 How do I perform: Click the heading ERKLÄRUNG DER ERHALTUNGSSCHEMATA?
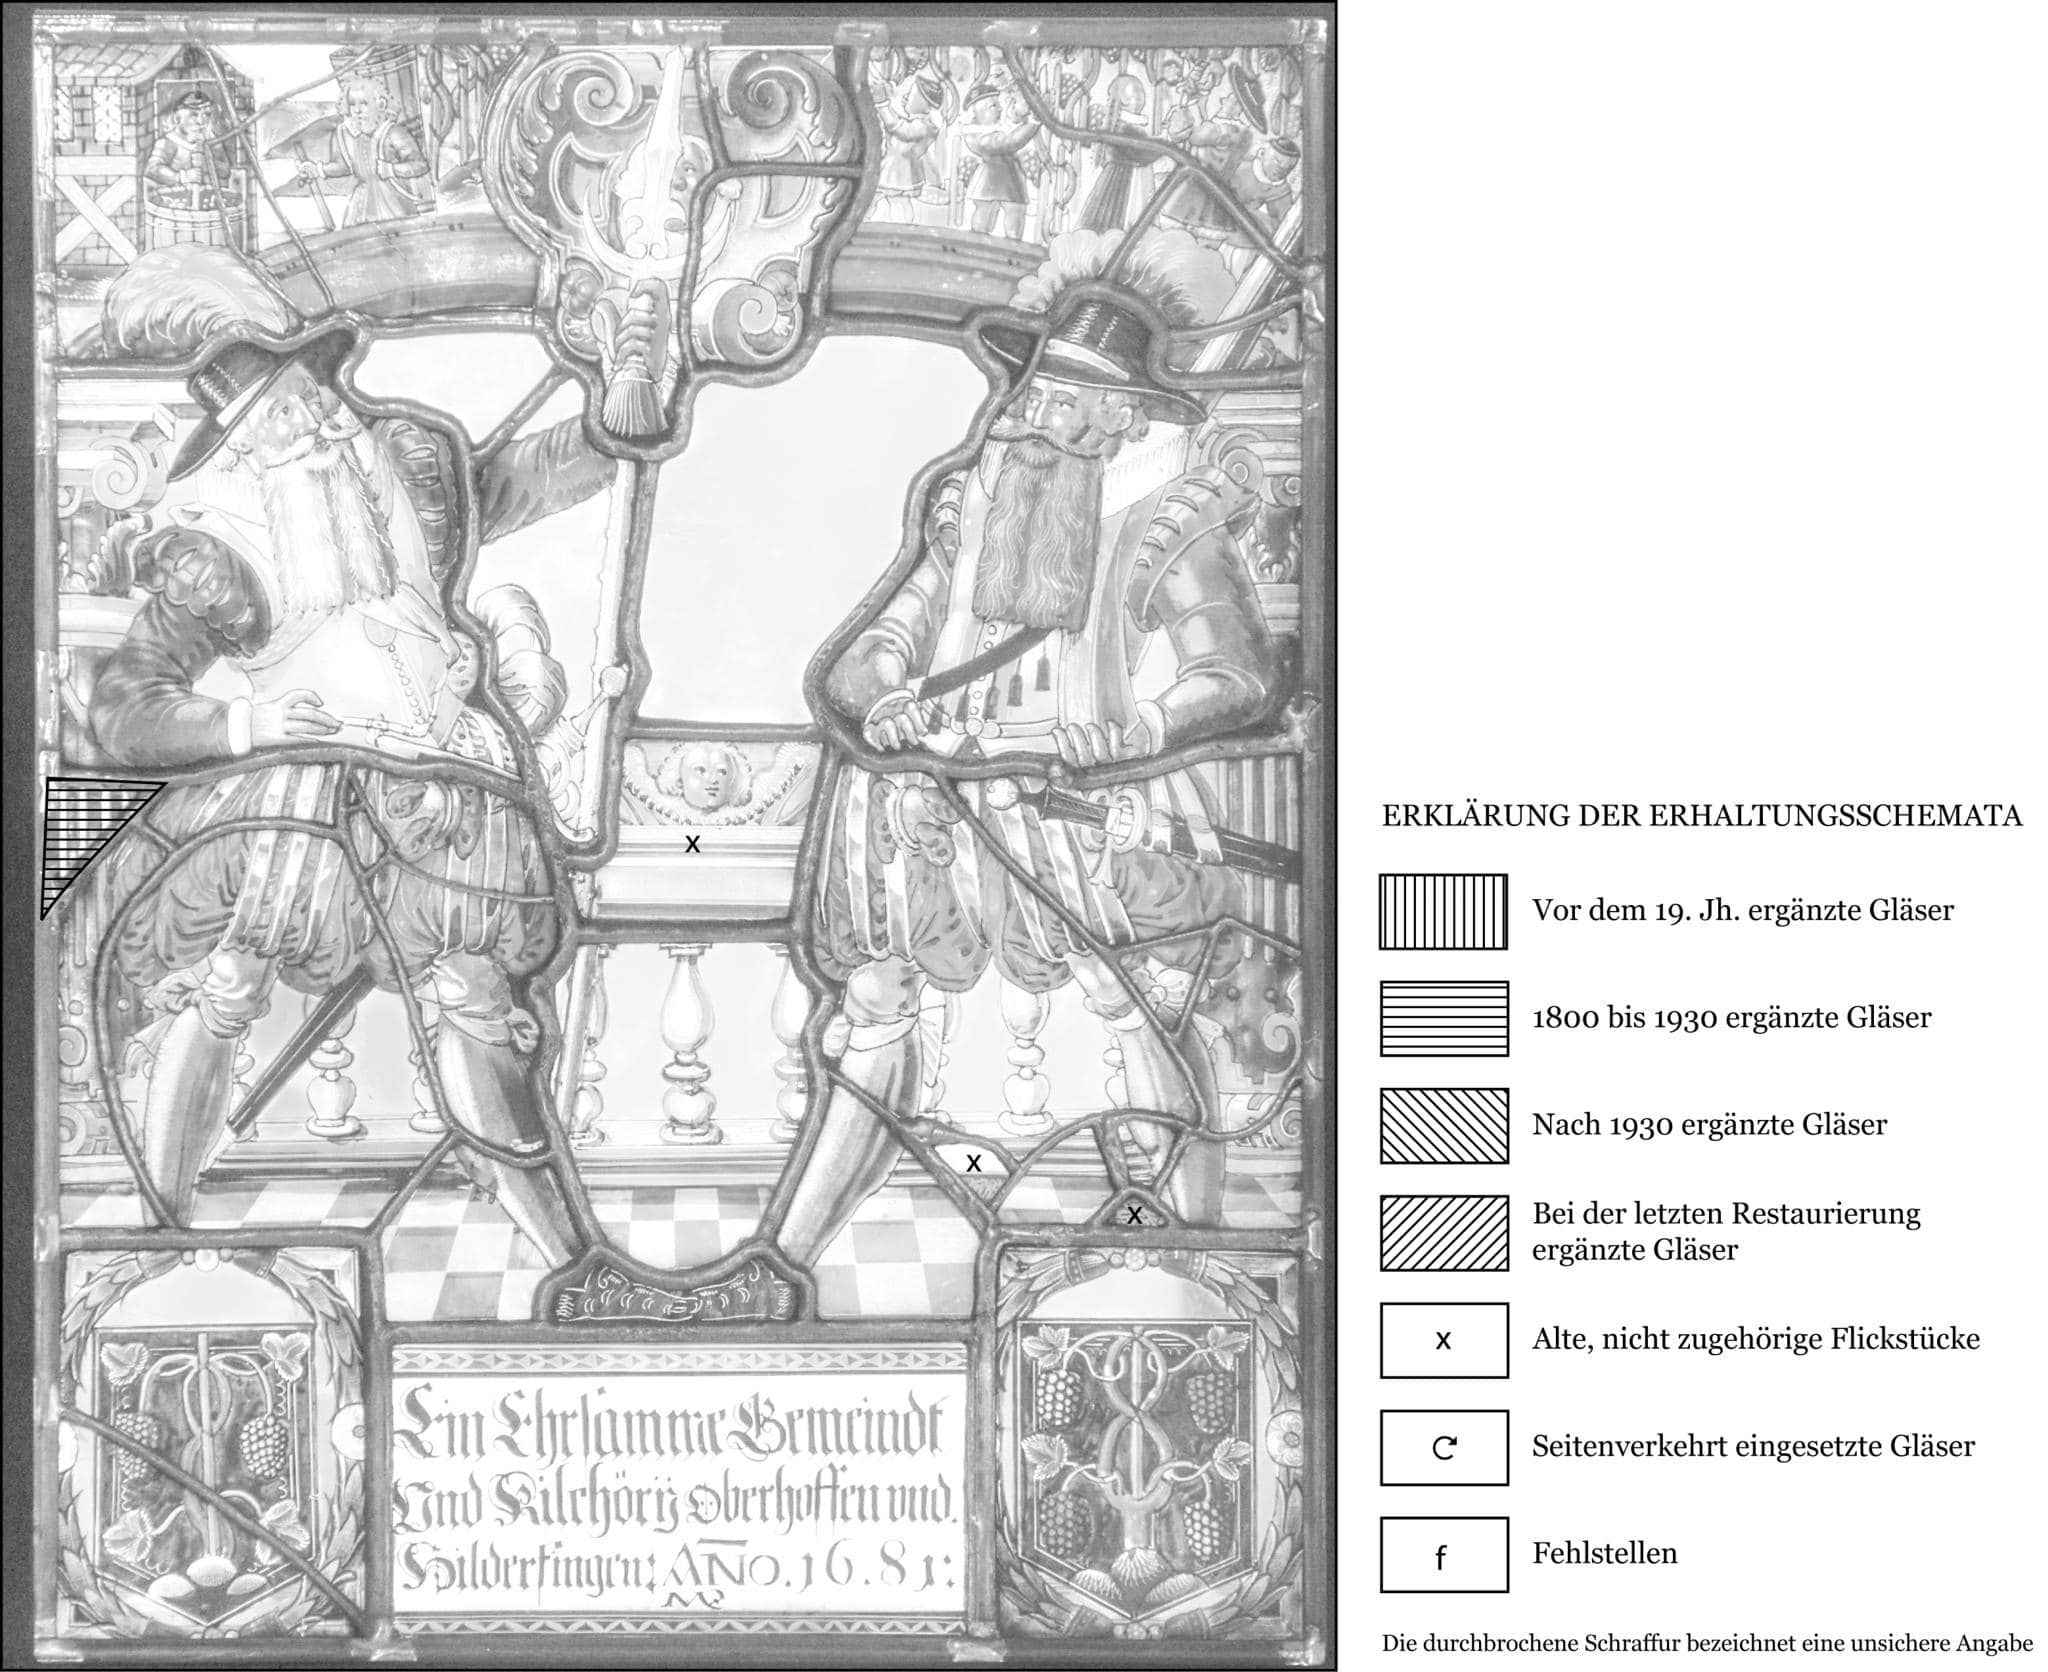(1701, 816)
